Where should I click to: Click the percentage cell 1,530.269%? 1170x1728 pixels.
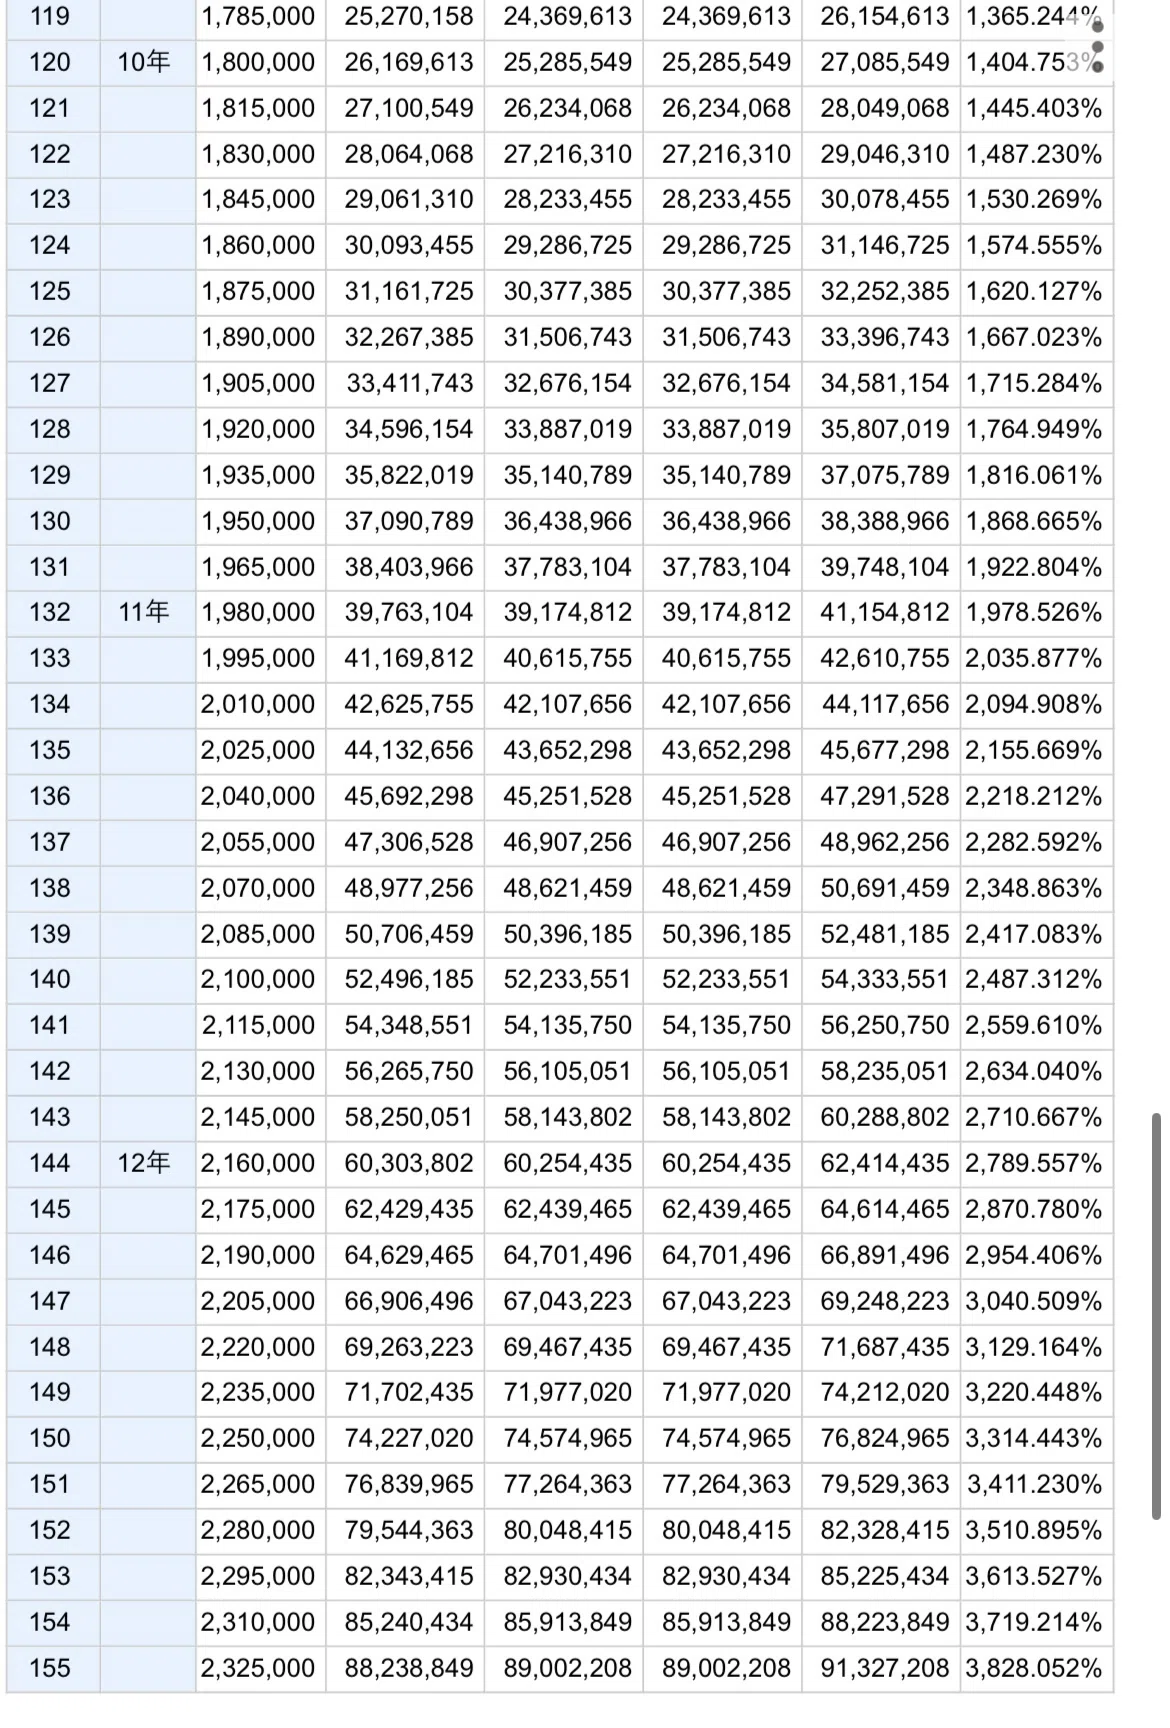1036,199
